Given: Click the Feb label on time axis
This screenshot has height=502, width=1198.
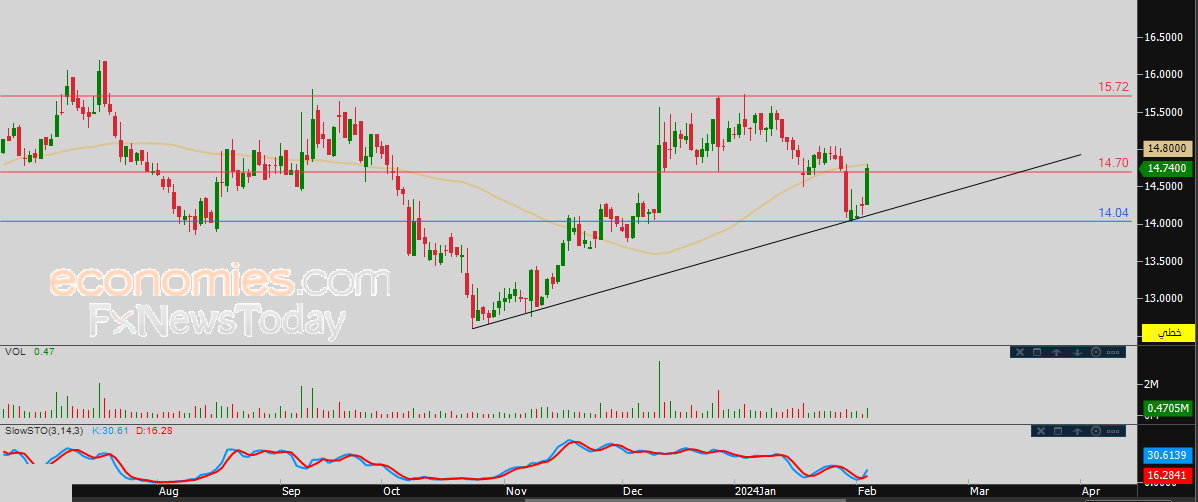Looking at the screenshot, I should pyautogui.click(x=865, y=489).
